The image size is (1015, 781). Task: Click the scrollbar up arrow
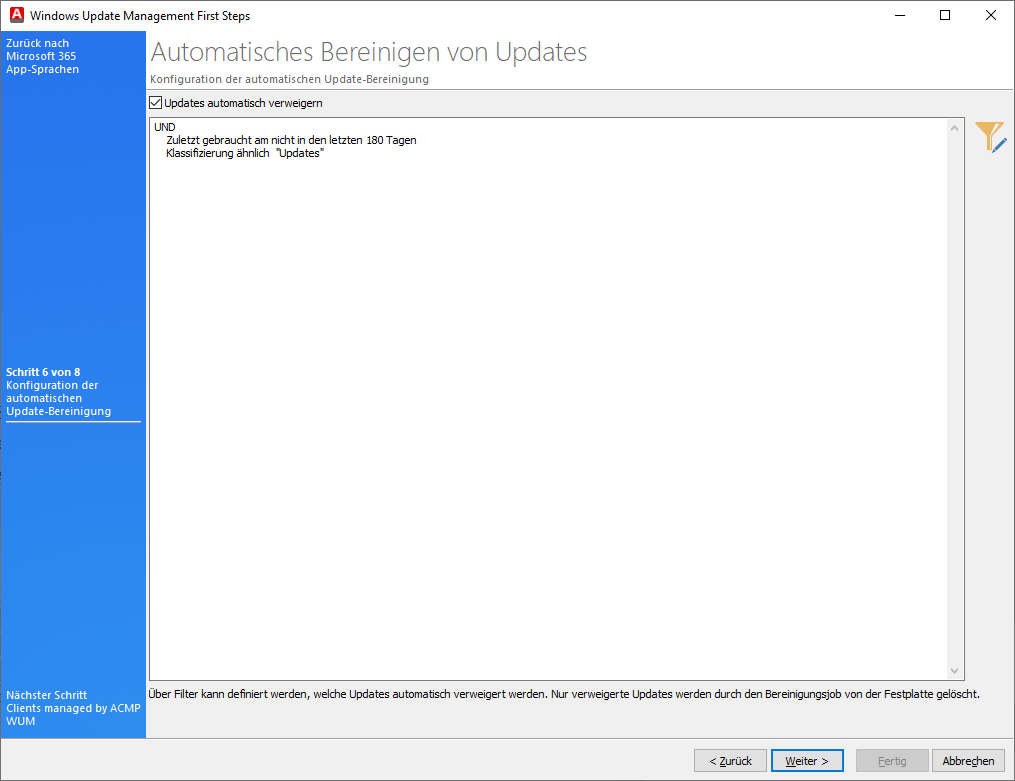coord(954,127)
